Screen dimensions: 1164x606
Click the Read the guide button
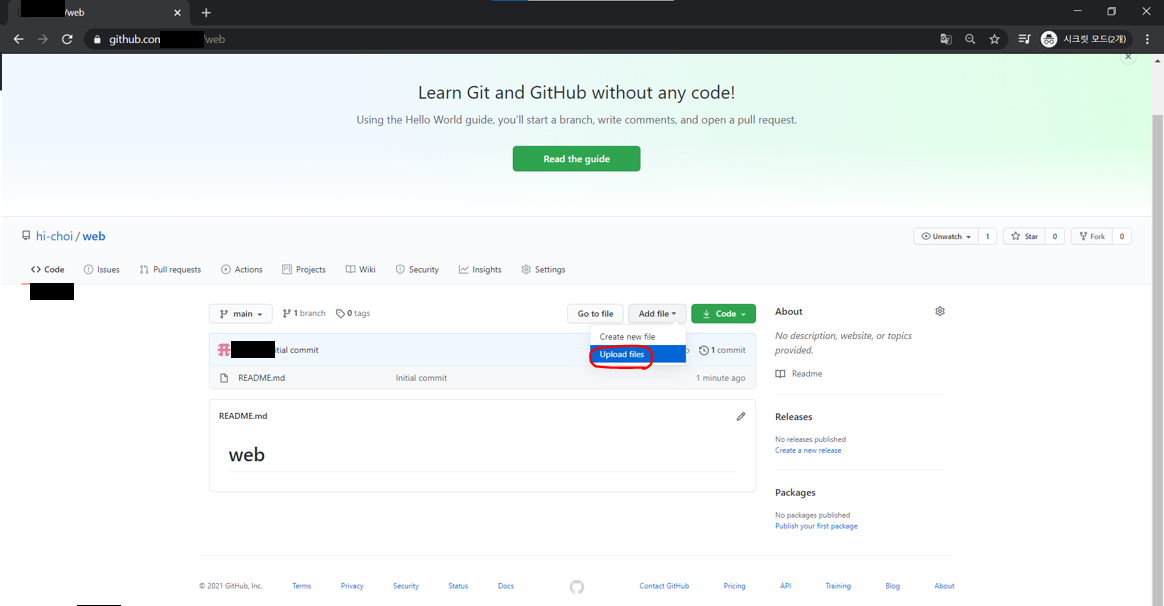coord(576,159)
